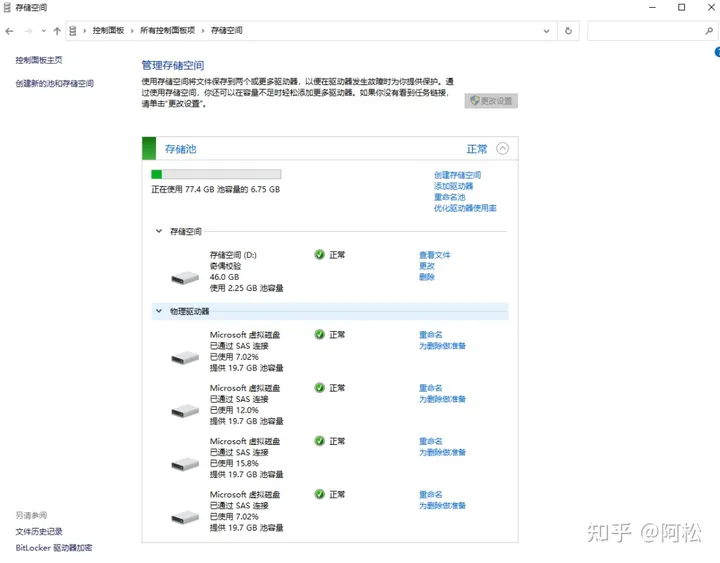Open the address bar history dropdown
The height and width of the screenshot is (563, 720).
pos(546,31)
